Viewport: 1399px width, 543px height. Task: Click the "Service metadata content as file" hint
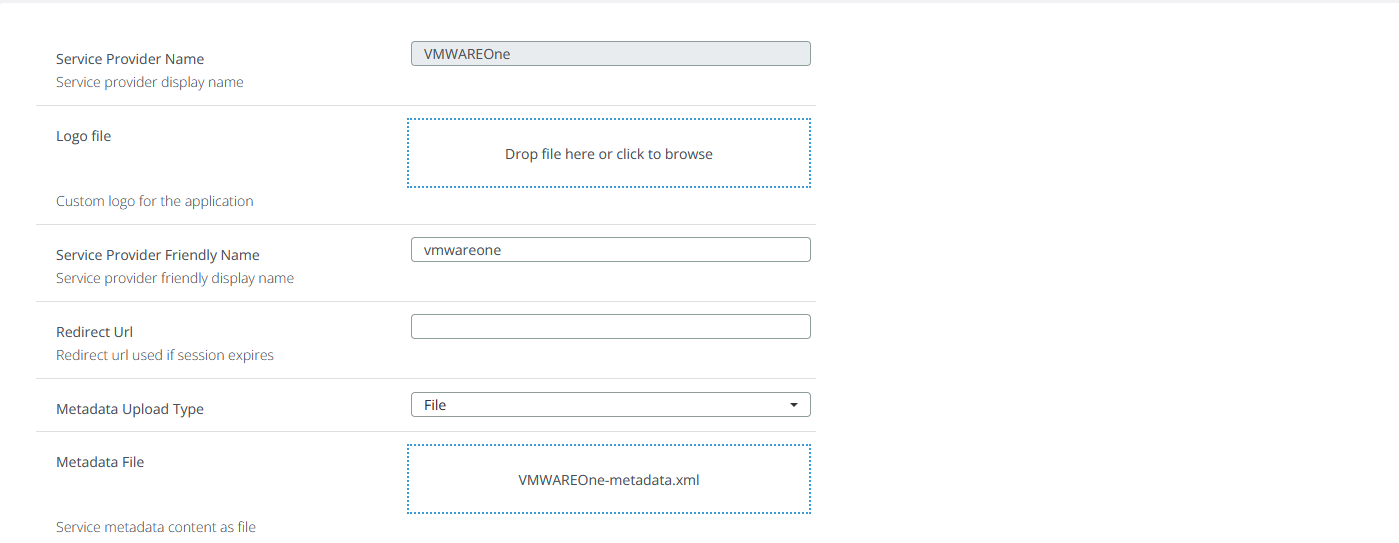[x=156, y=527]
